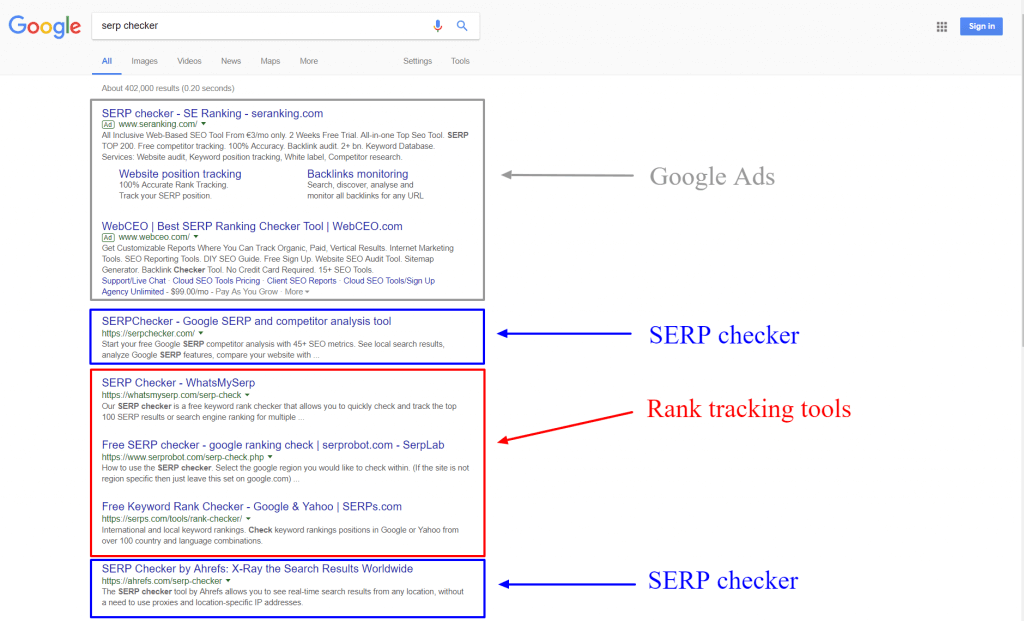
Task: Open the Tools menu
Action: [460, 61]
